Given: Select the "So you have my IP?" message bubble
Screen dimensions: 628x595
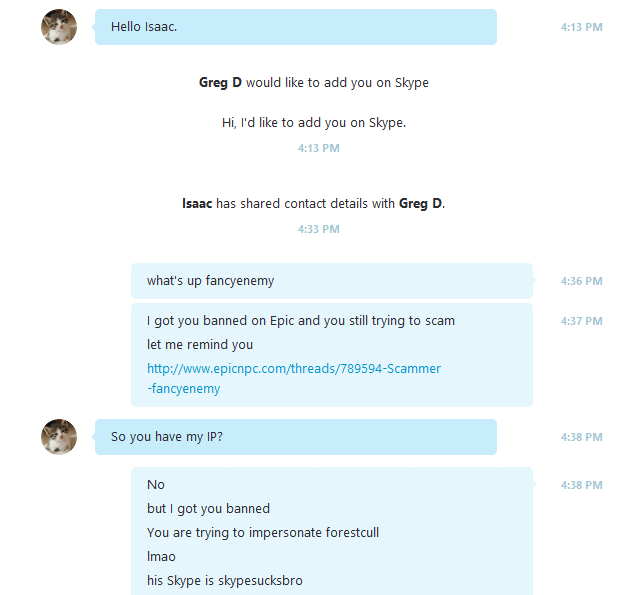Looking at the screenshot, I should (296, 437).
